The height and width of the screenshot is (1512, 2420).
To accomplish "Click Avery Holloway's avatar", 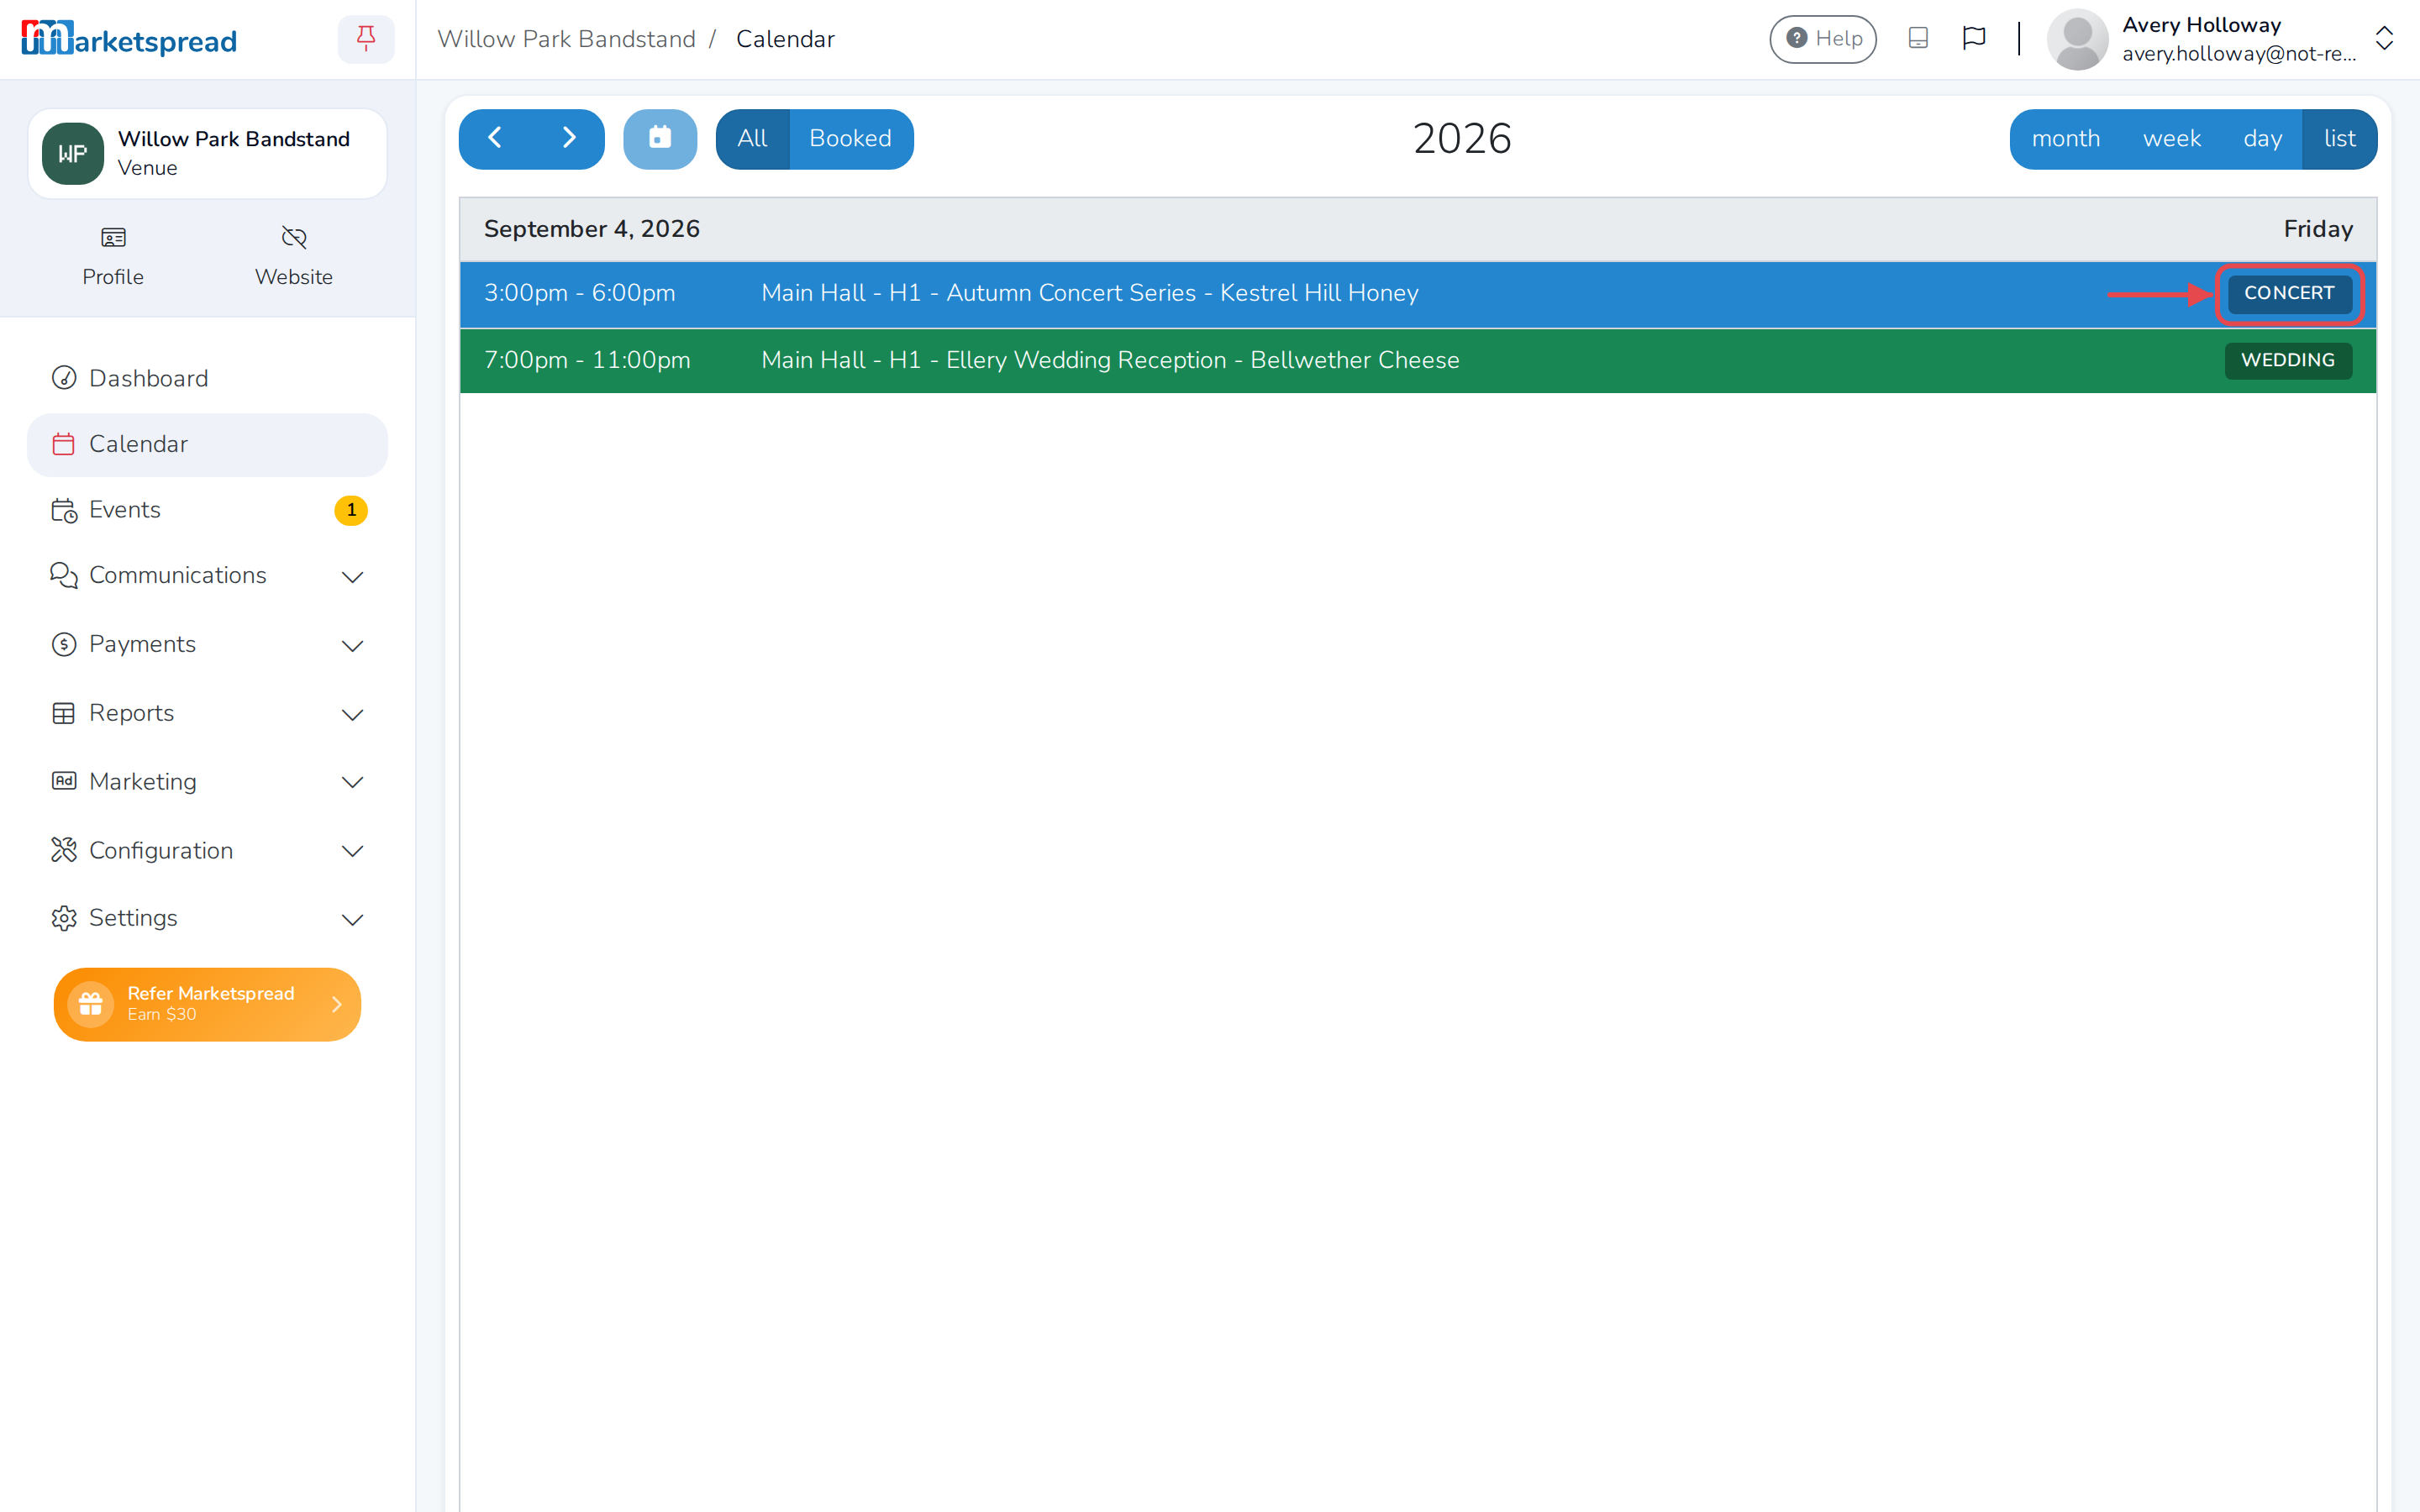I will (x=2077, y=39).
